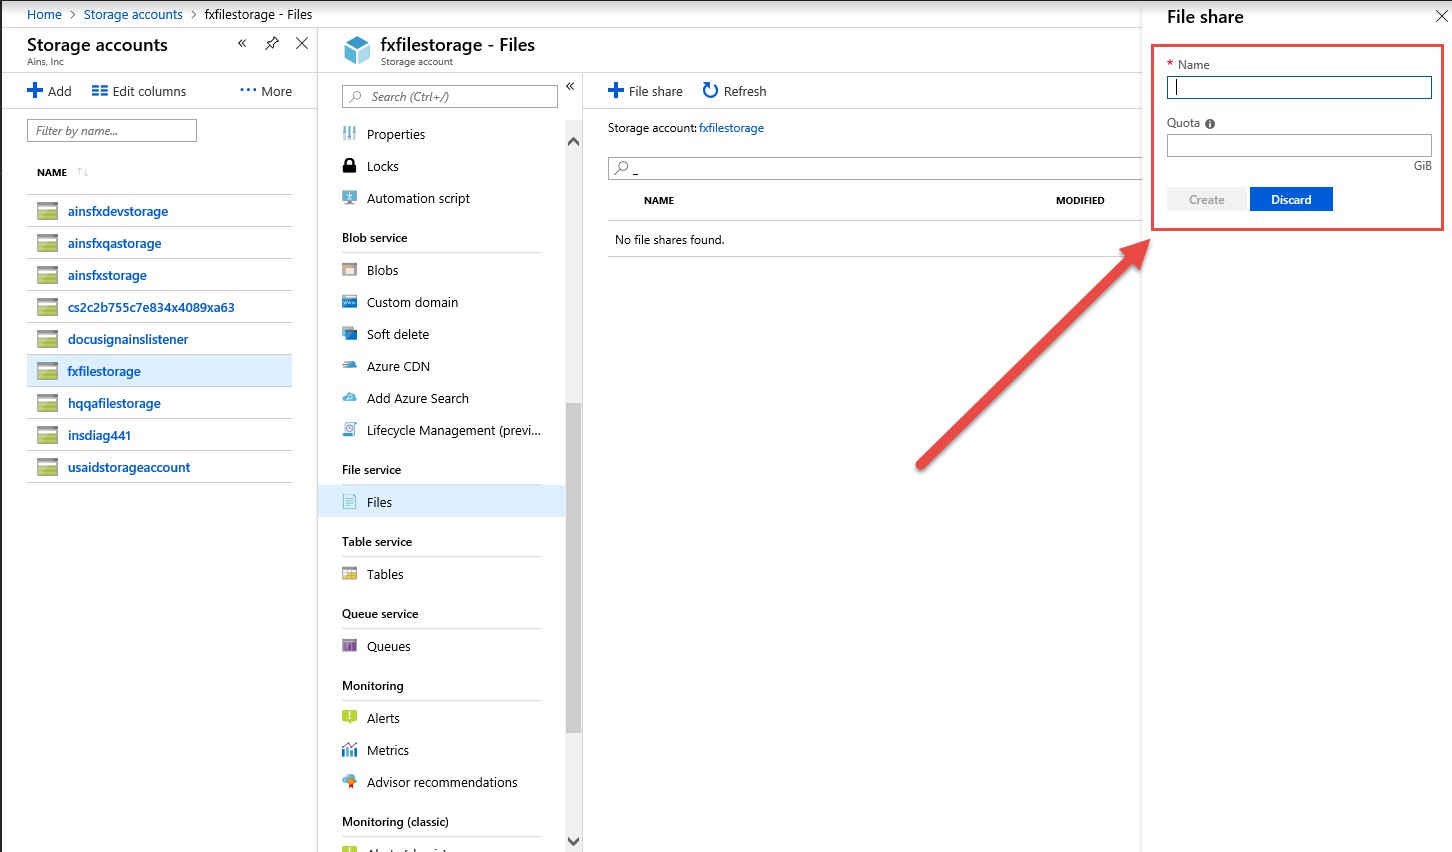This screenshot has height=852, width=1452.
Task: Click the Advisor recommendations icon
Action: 349,781
